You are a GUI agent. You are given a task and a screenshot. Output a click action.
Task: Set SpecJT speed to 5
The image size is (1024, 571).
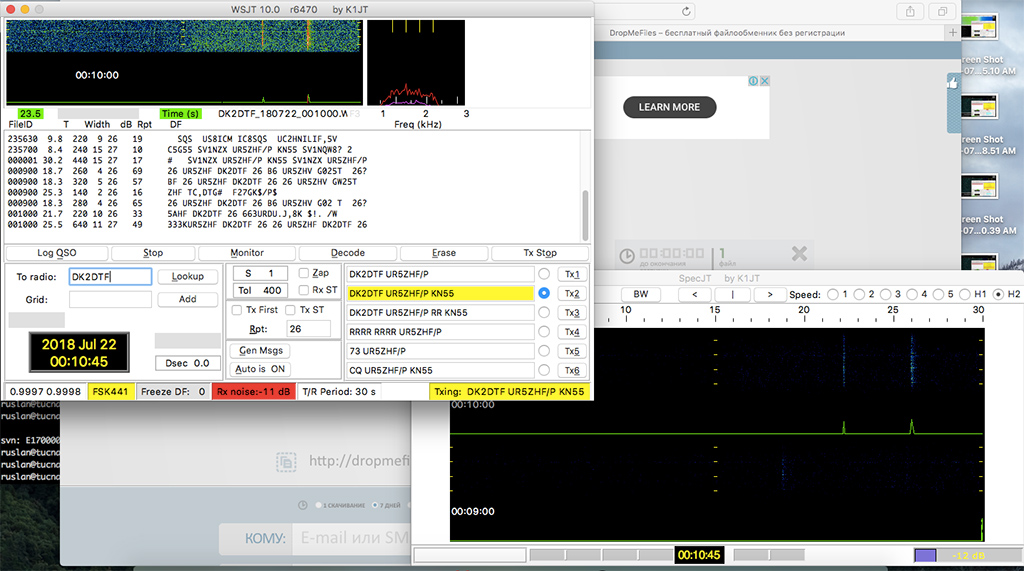tap(938, 294)
